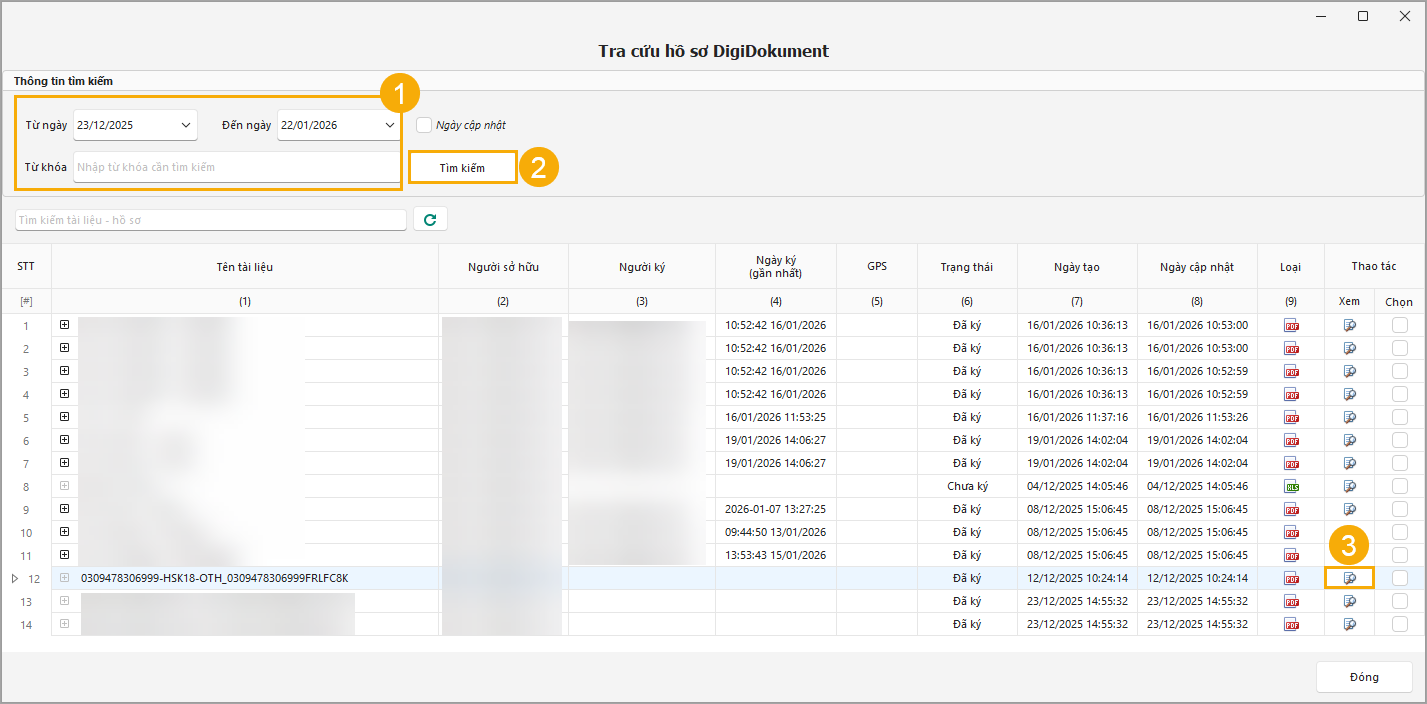Screen dimensions: 1427x704
Task: Expand the plus box in row 4
Action: pos(64,394)
